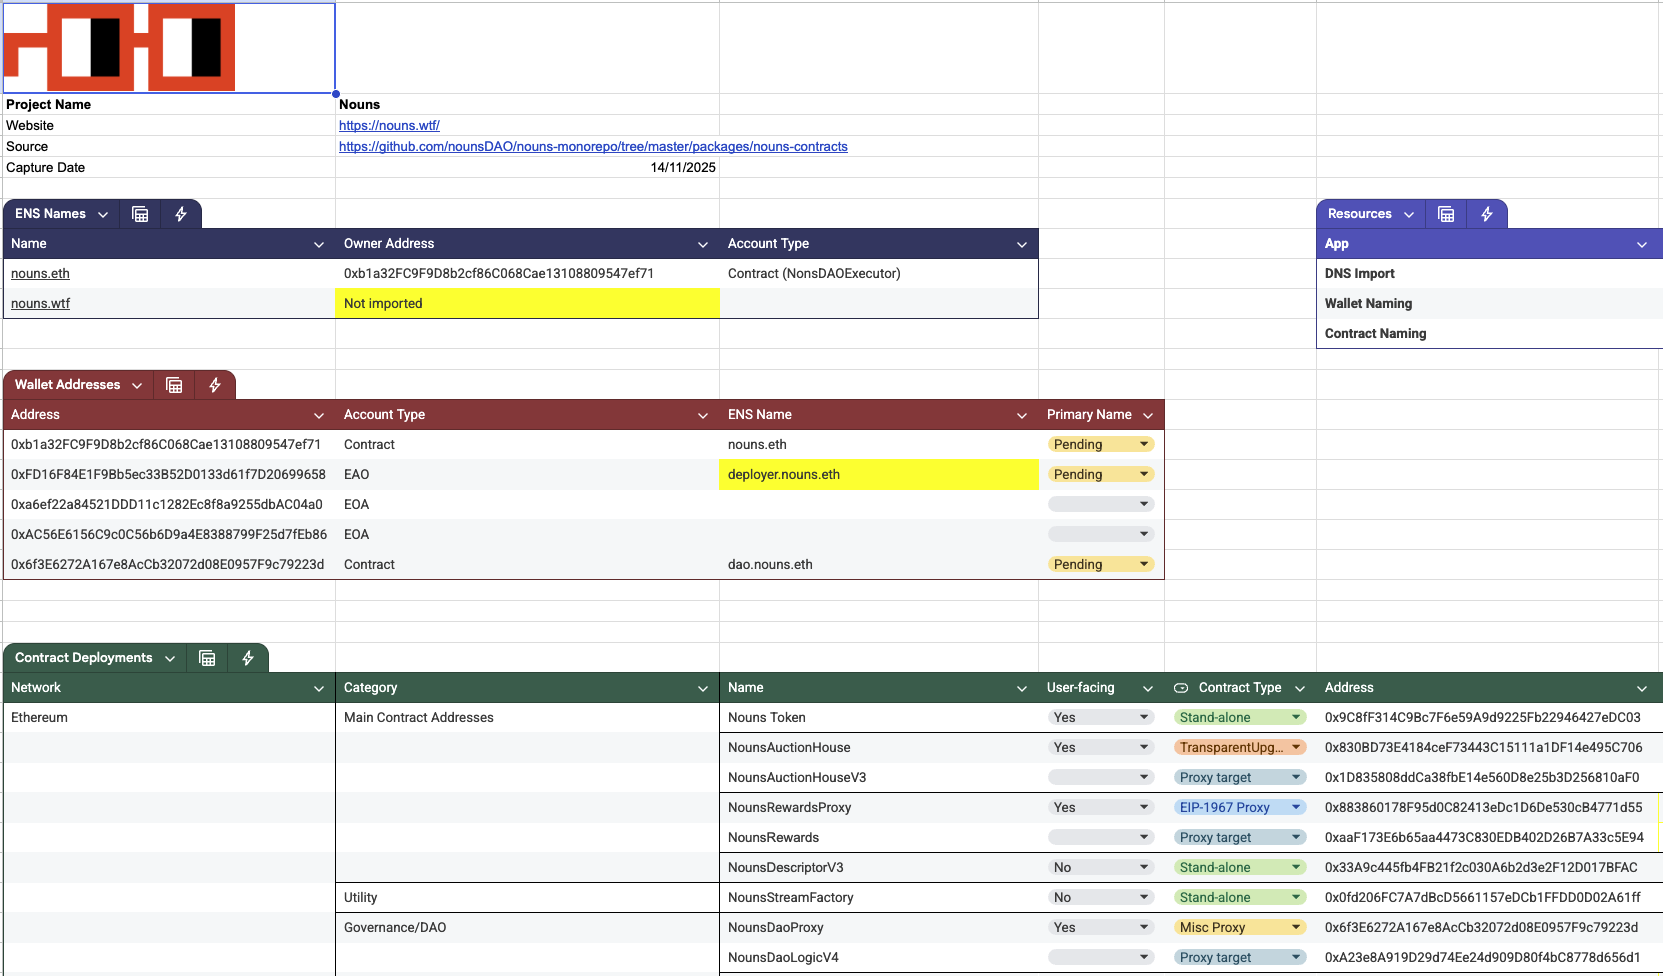Screen dimensions: 1663x976
Task: Open Pending dropdown for nouns.eth wallet row
Action: click(x=1101, y=445)
